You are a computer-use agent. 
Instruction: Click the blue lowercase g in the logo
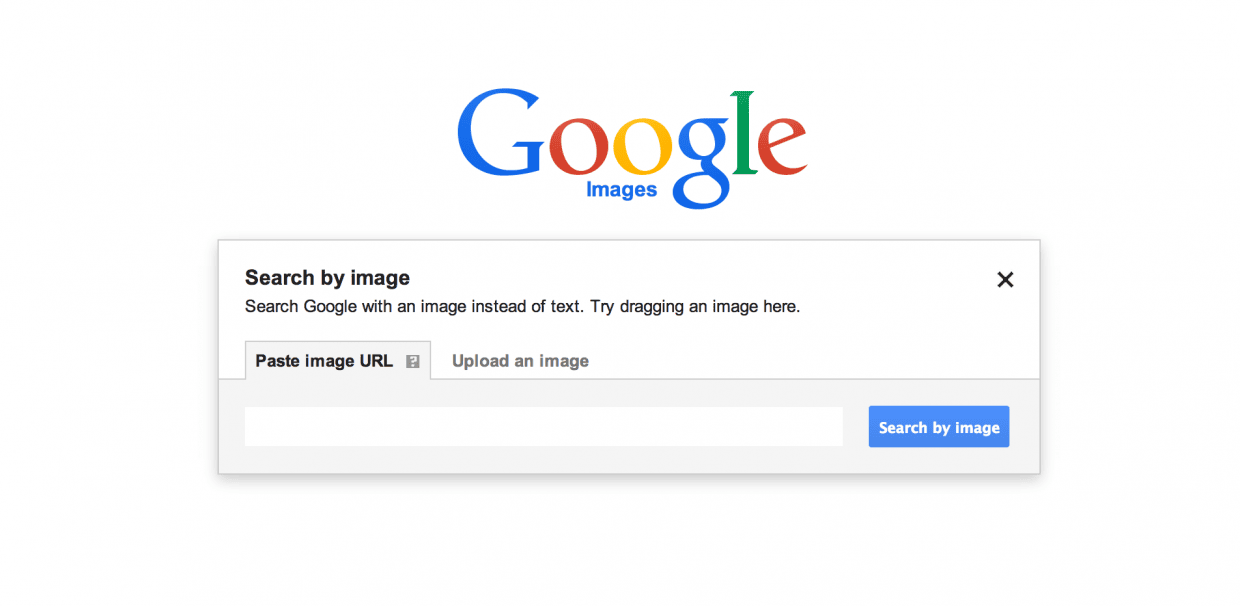coord(702,163)
